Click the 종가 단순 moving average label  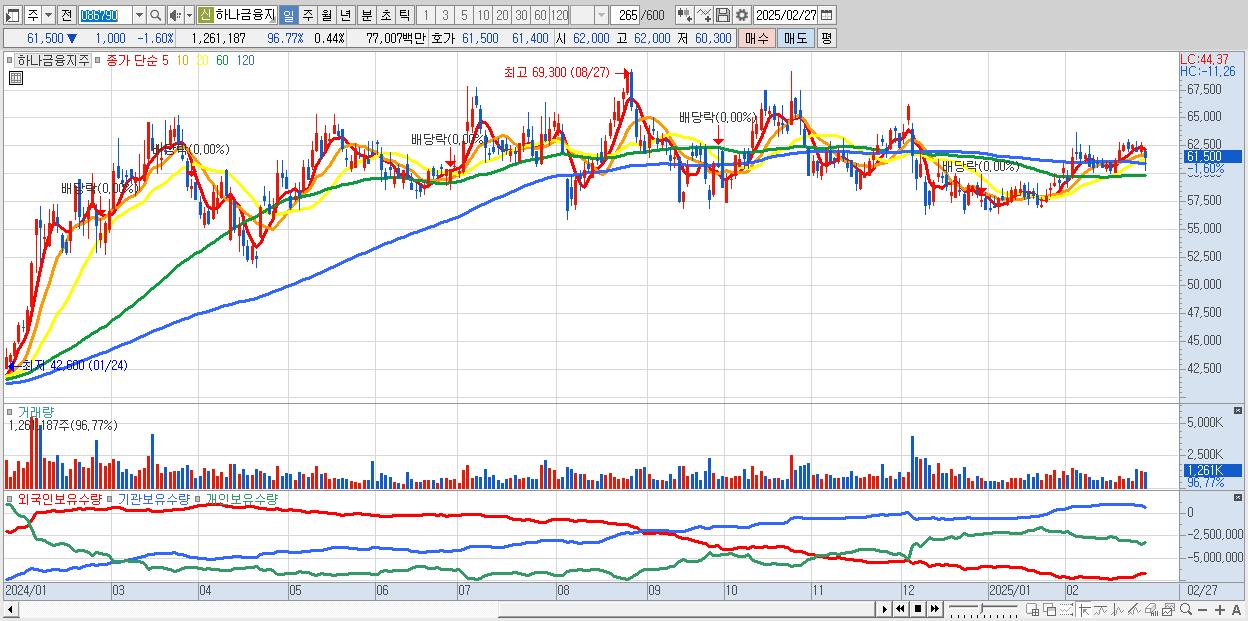[131, 60]
